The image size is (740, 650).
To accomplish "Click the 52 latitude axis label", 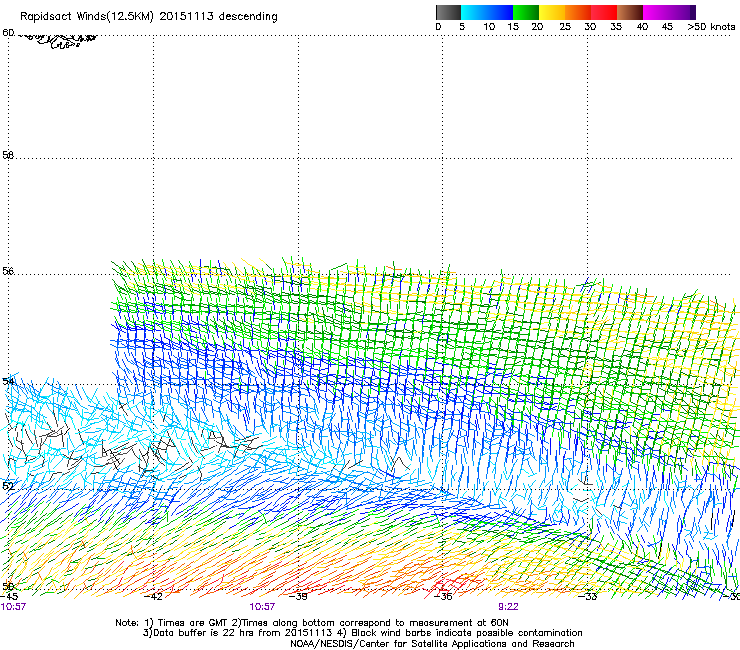I will pos(8,486).
